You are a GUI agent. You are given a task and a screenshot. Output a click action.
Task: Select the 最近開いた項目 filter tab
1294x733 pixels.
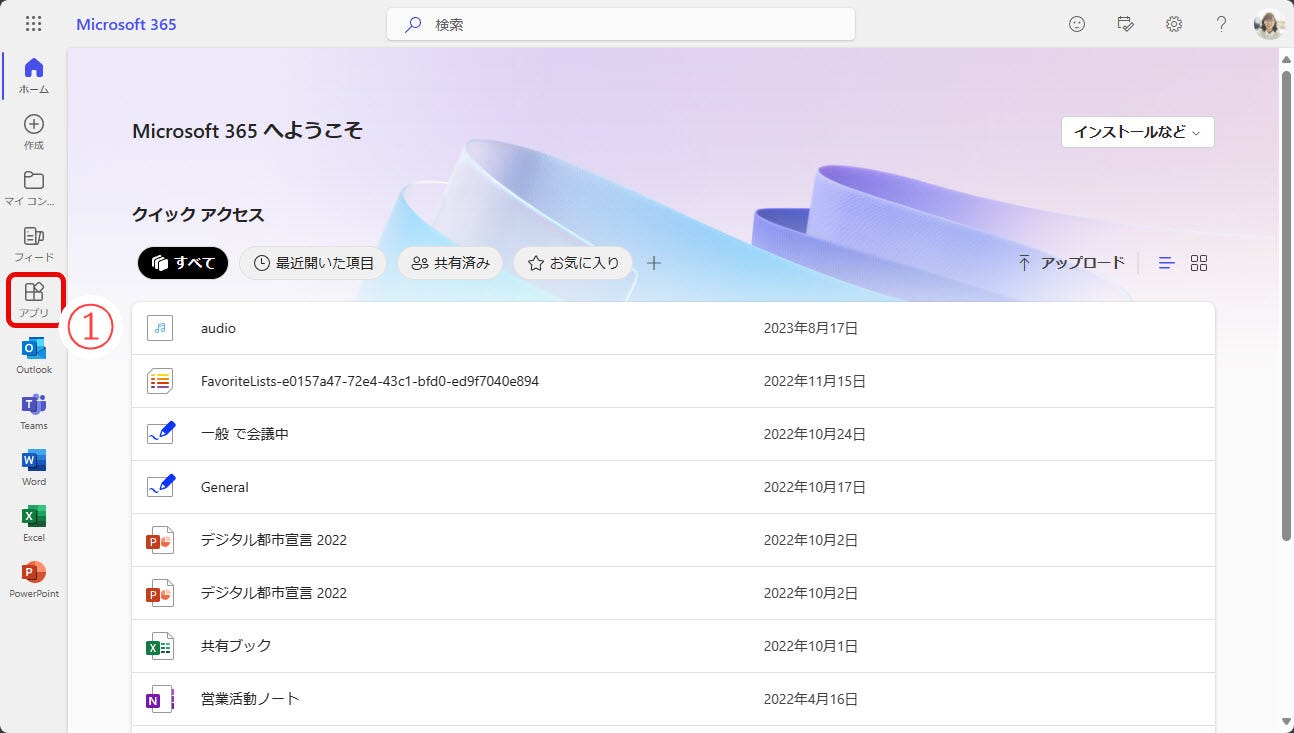click(313, 263)
